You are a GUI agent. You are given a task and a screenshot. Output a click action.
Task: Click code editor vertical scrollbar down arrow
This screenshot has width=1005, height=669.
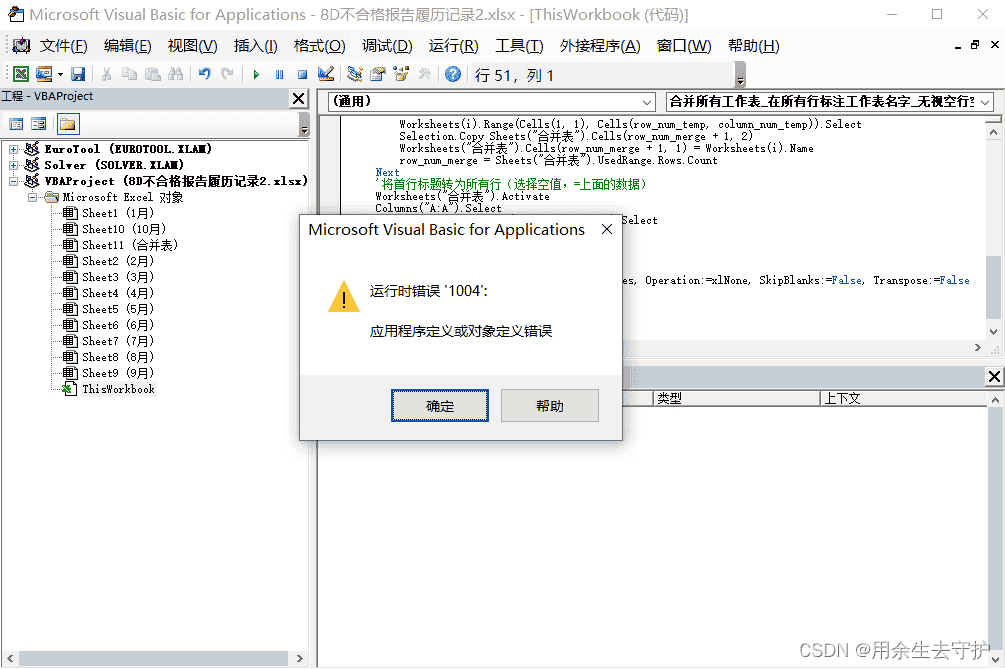tap(993, 332)
